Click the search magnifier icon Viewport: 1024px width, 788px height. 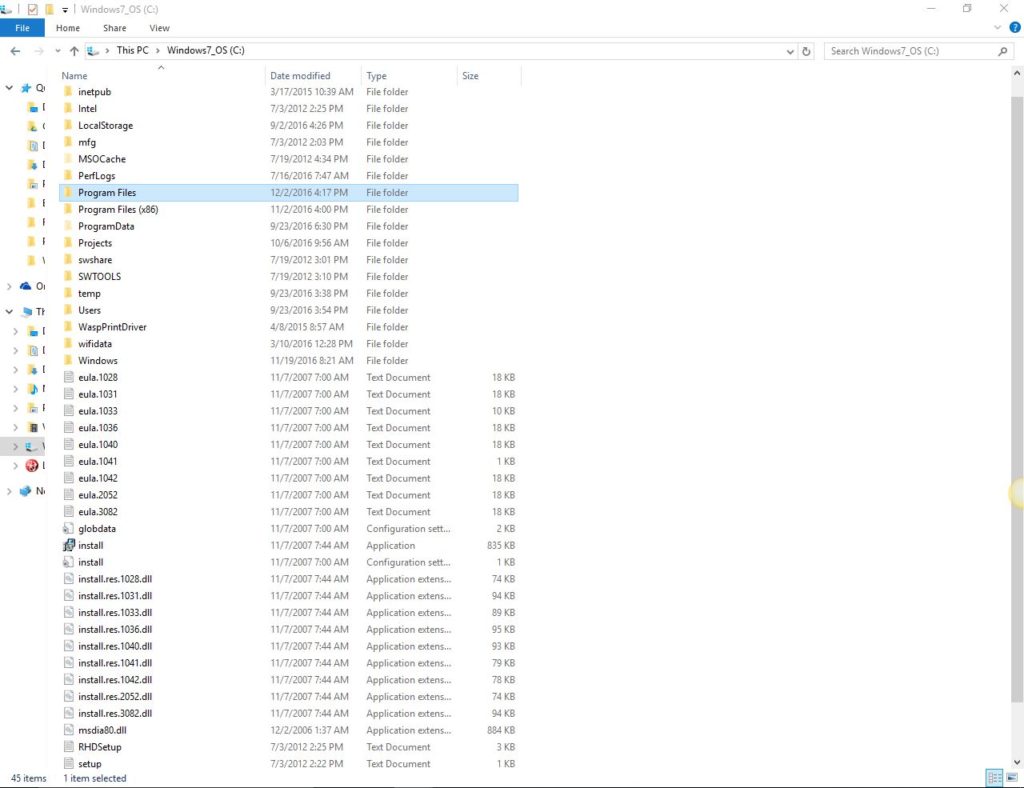coord(1003,51)
